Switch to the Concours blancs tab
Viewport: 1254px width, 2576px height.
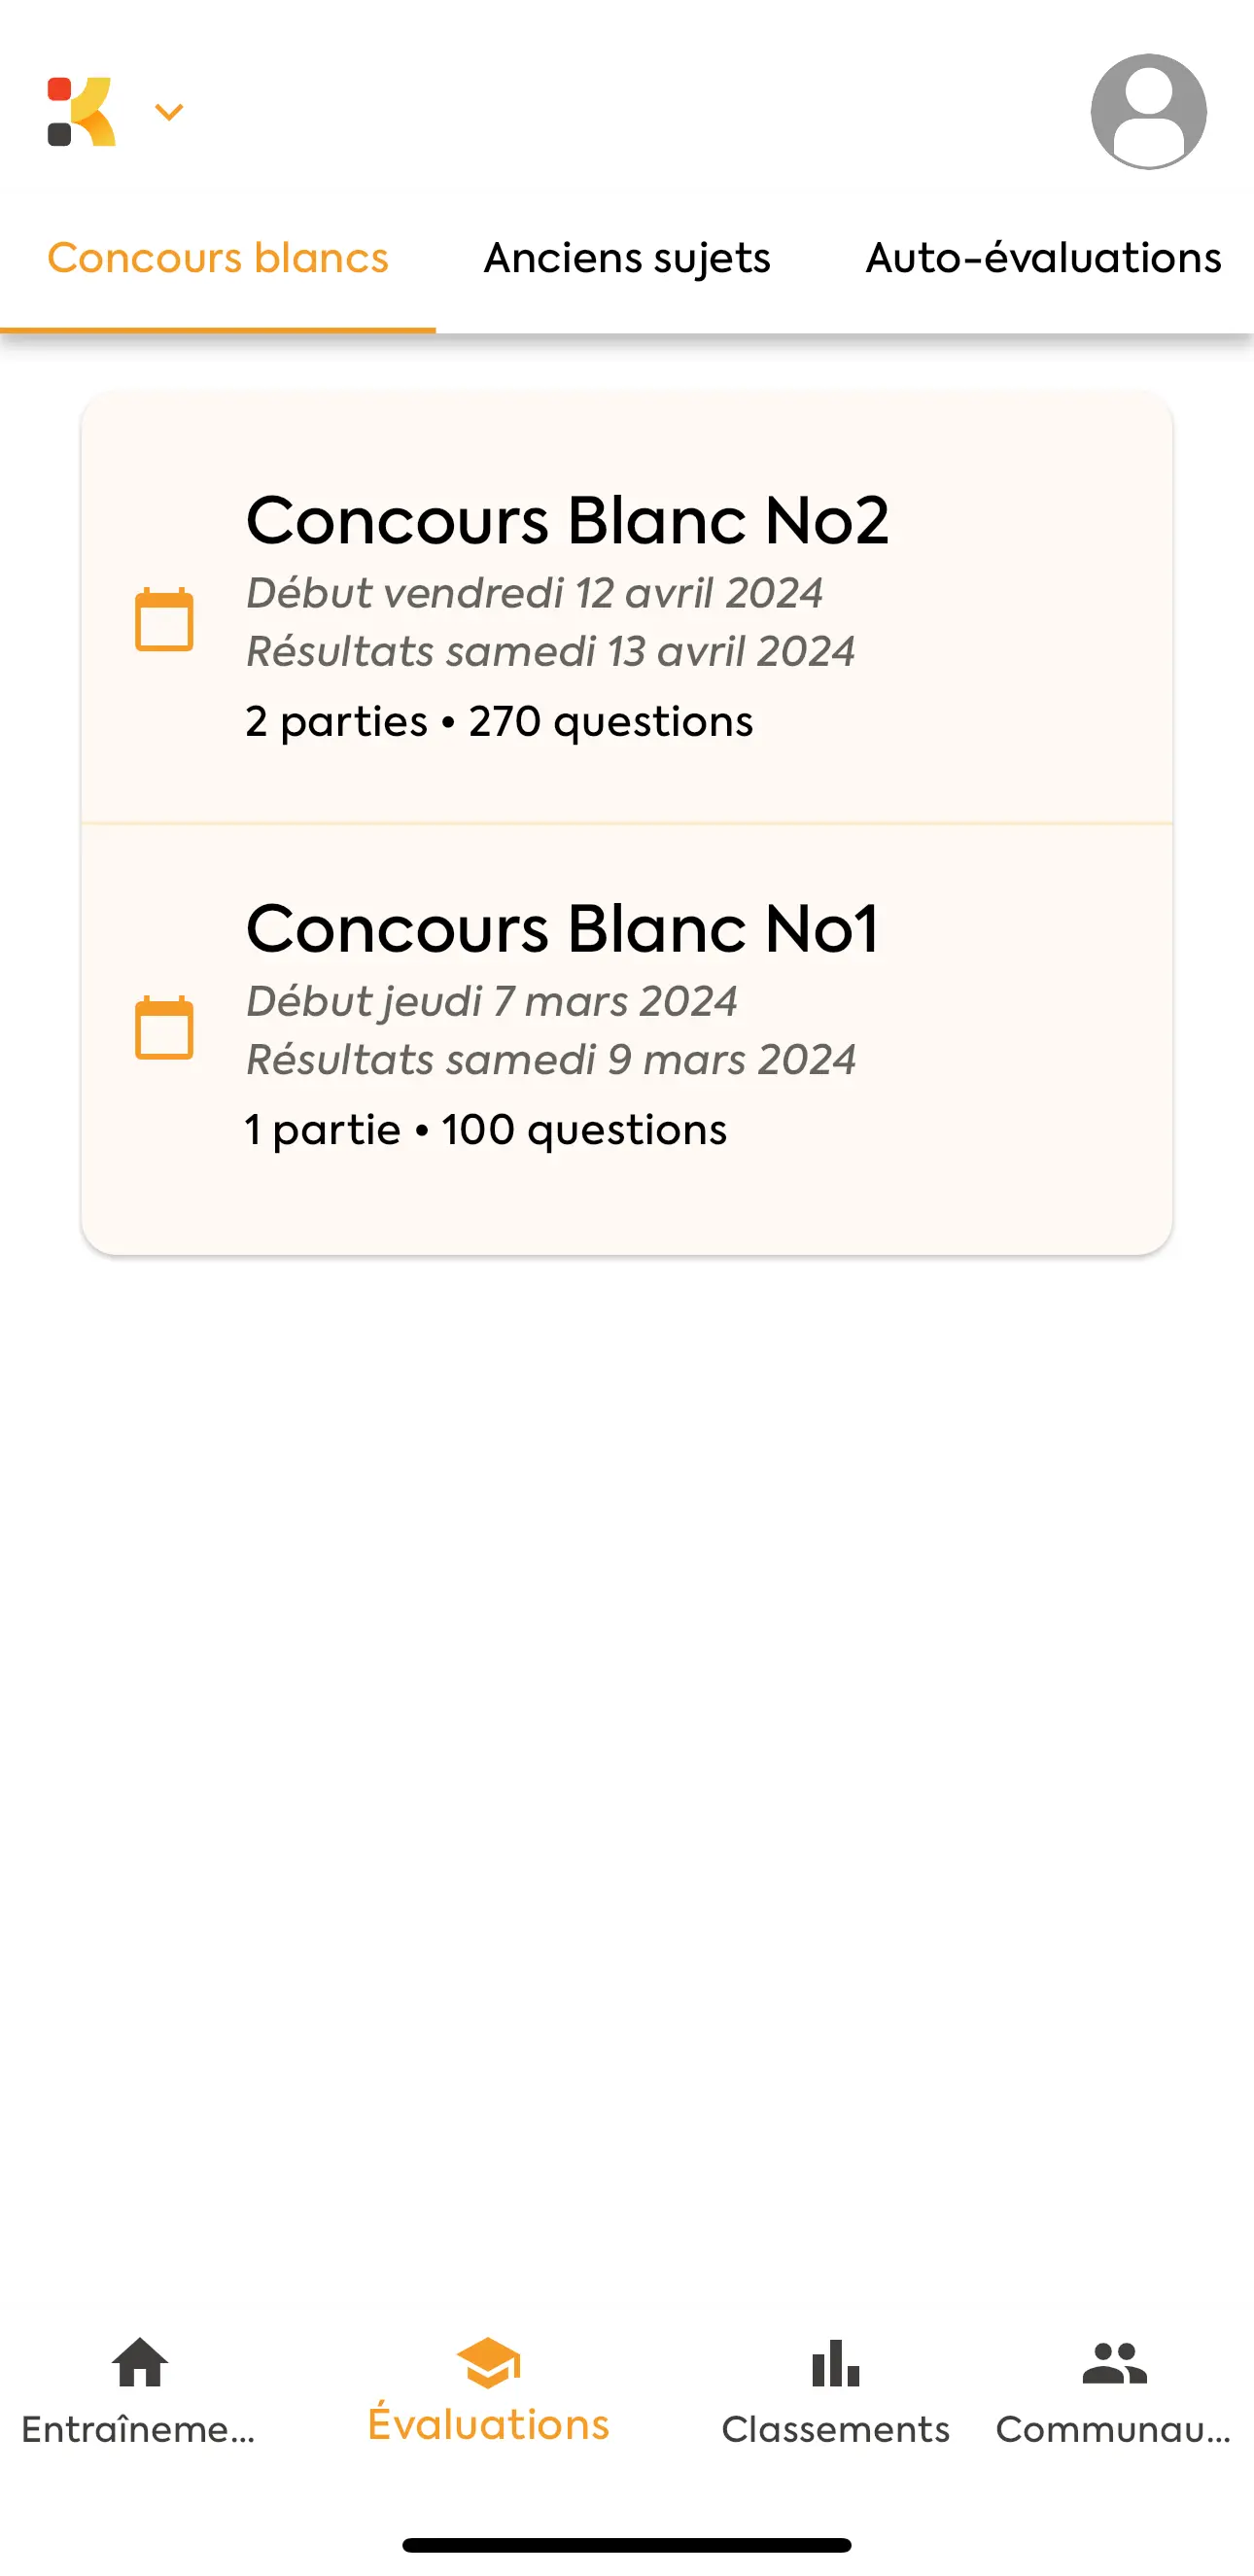pos(218,258)
